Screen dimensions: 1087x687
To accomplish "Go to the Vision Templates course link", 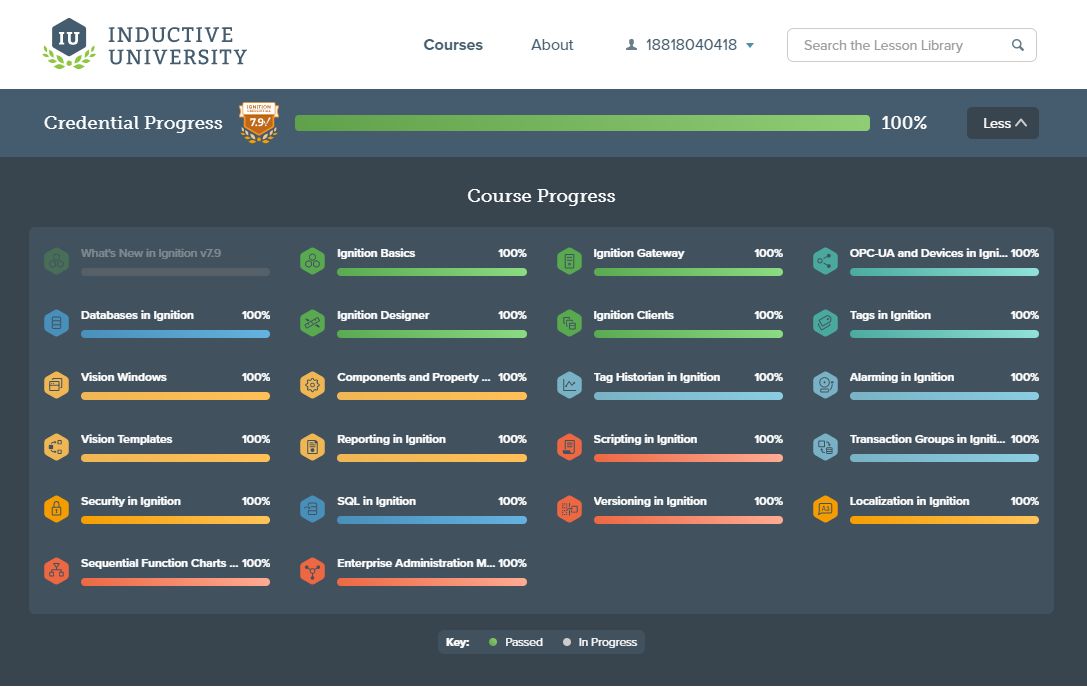I will (x=126, y=439).
